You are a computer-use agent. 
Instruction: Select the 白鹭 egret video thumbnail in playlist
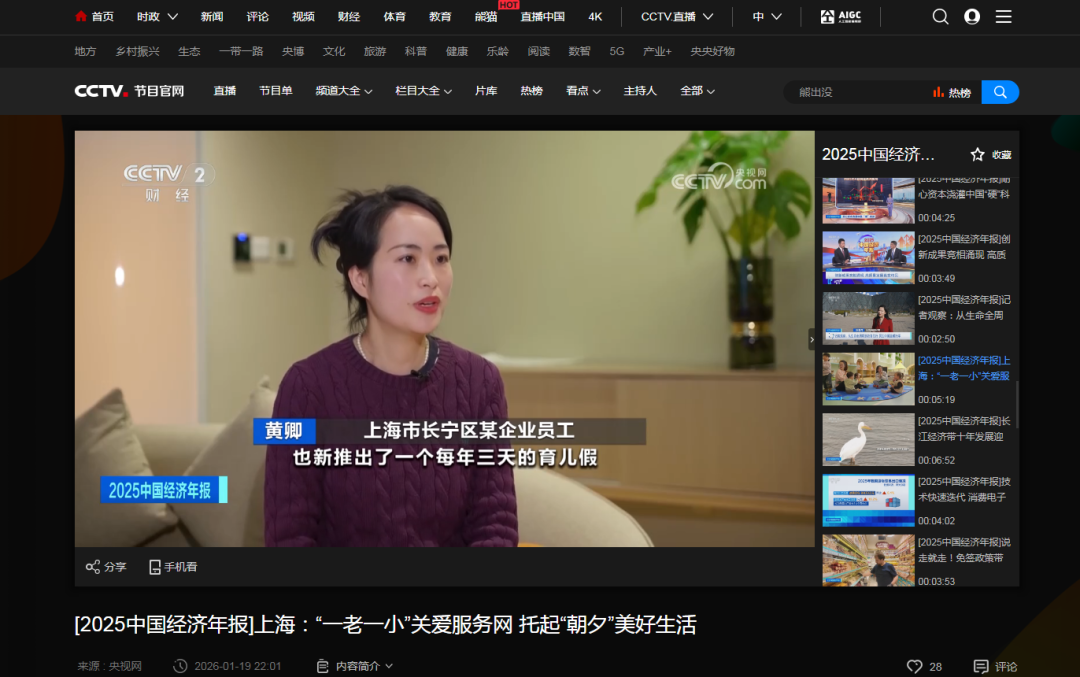(868, 439)
